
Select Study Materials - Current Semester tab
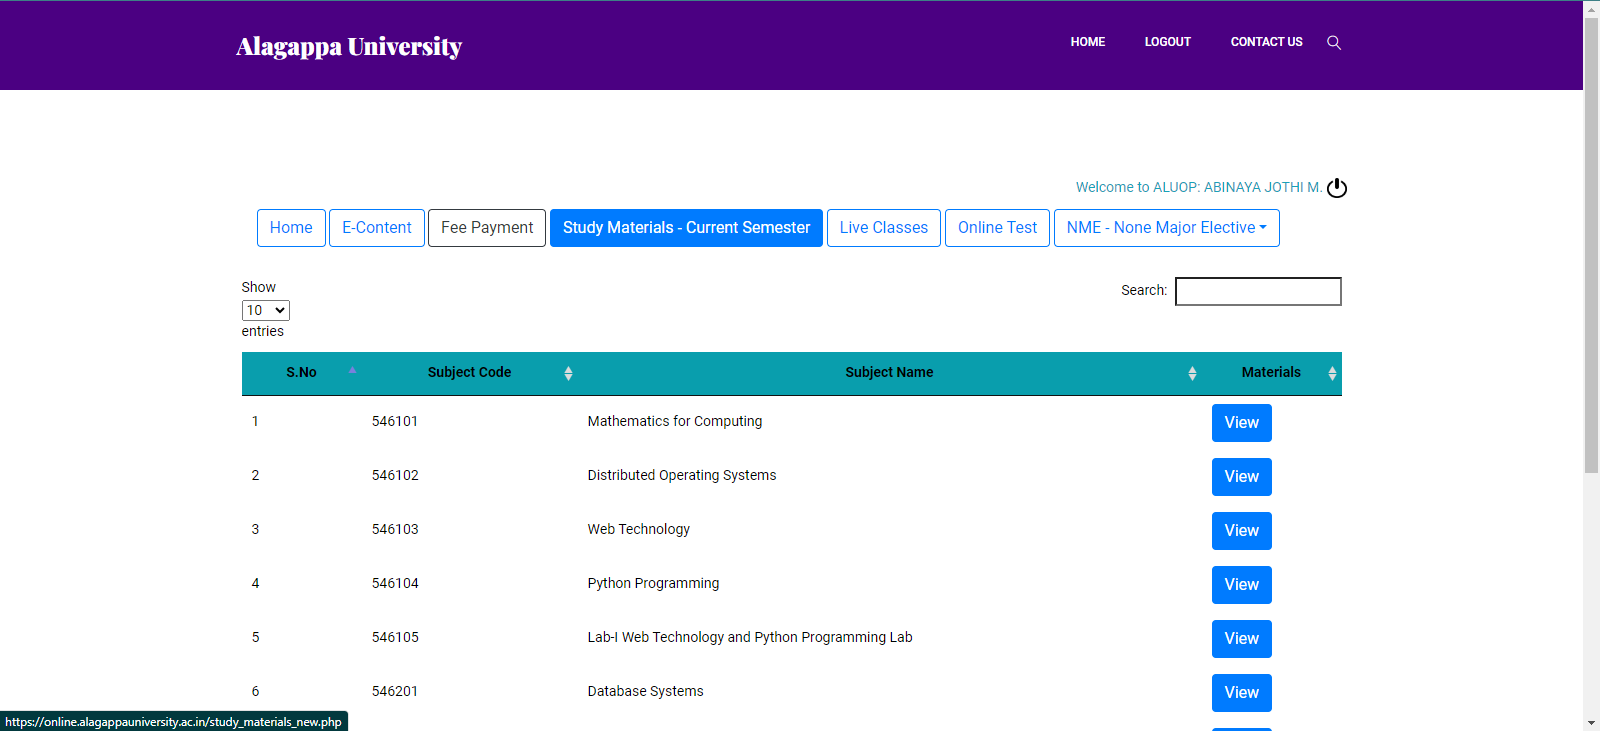click(686, 228)
